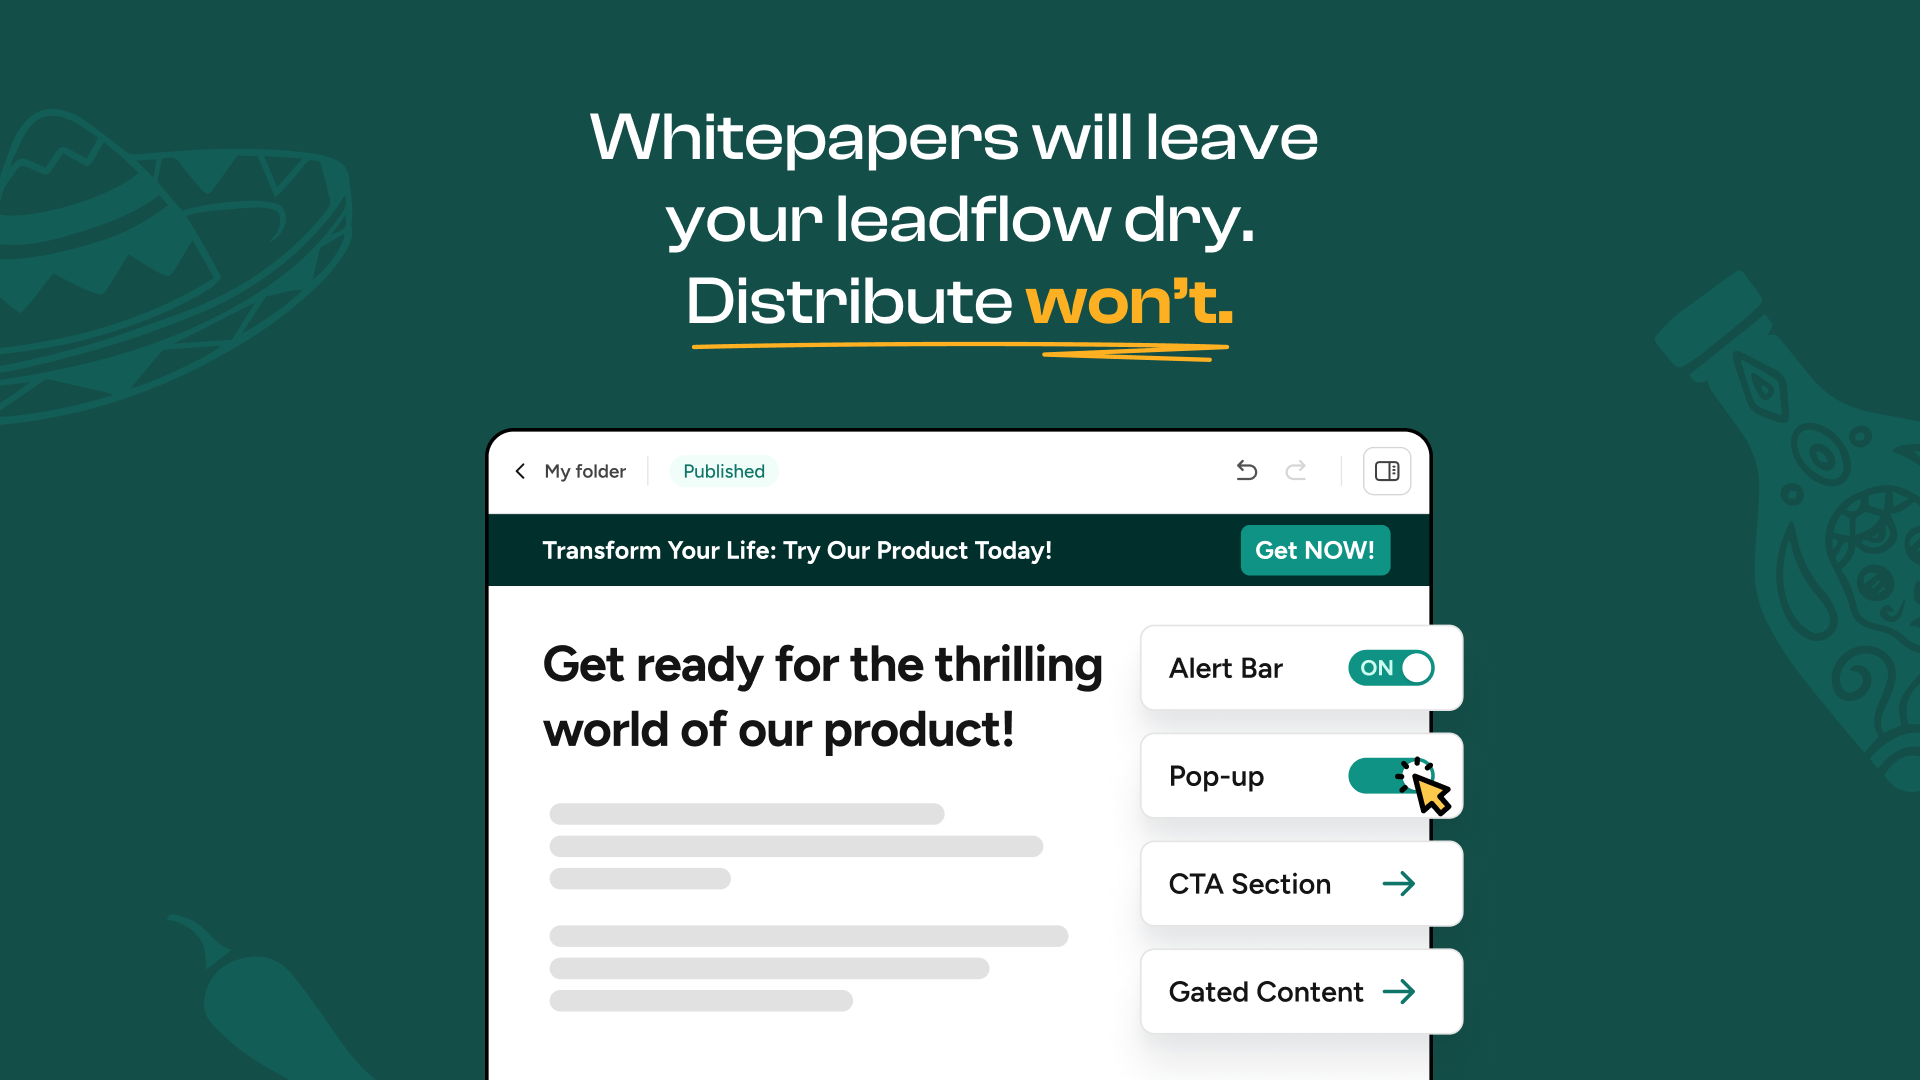Navigate the Gated Content arrow
The image size is (1920, 1080).
pos(1400,992)
